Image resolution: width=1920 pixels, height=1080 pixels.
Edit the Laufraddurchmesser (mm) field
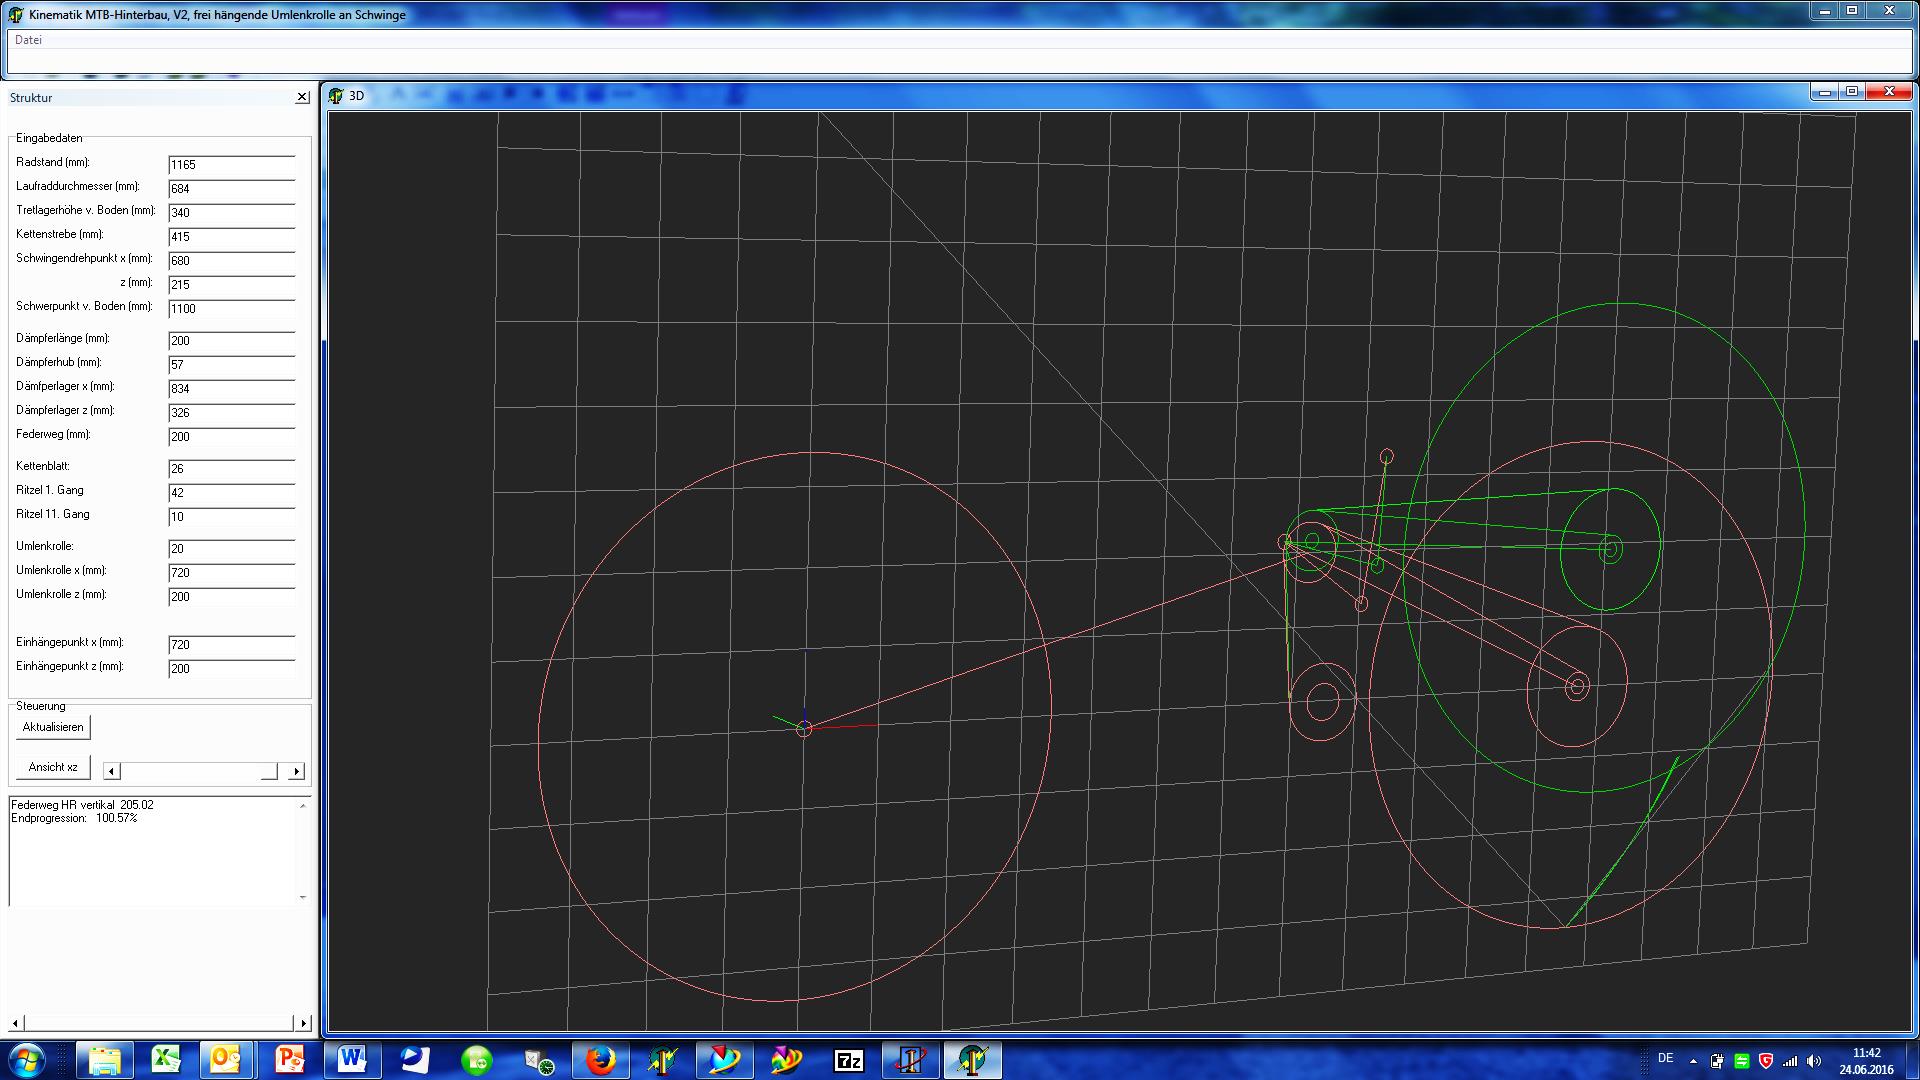click(x=232, y=189)
